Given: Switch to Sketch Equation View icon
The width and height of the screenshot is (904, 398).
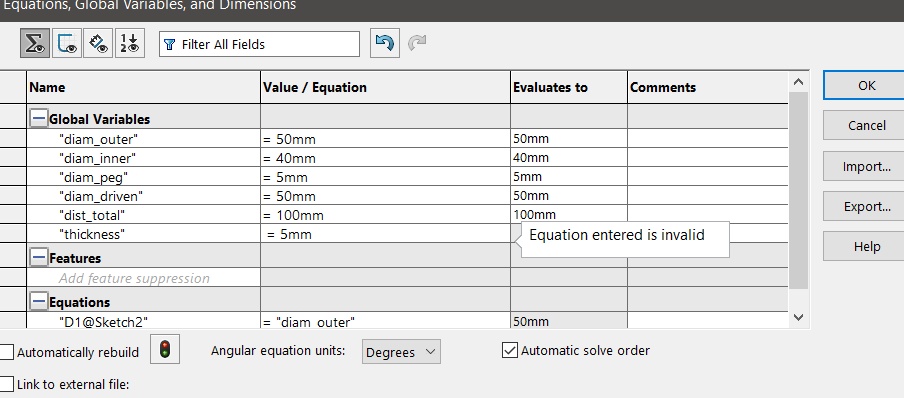Looking at the screenshot, I should click(x=66, y=43).
